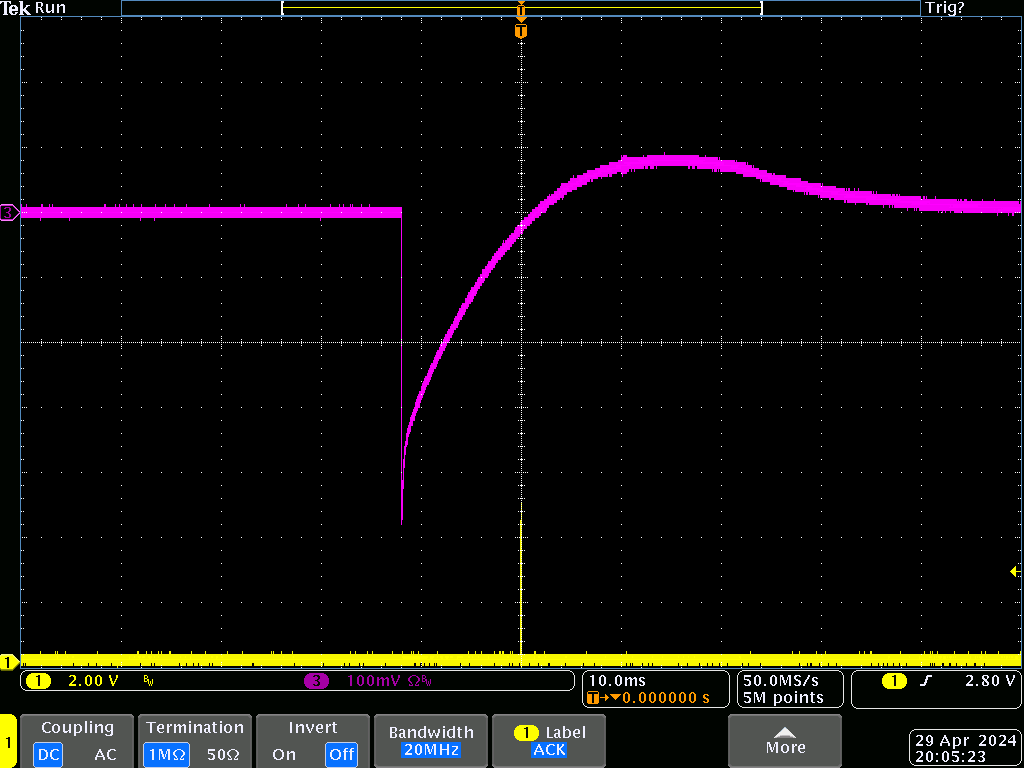The height and width of the screenshot is (768, 1024).
Task: Switch coupling to AC
Action: [x=105, y=754]
